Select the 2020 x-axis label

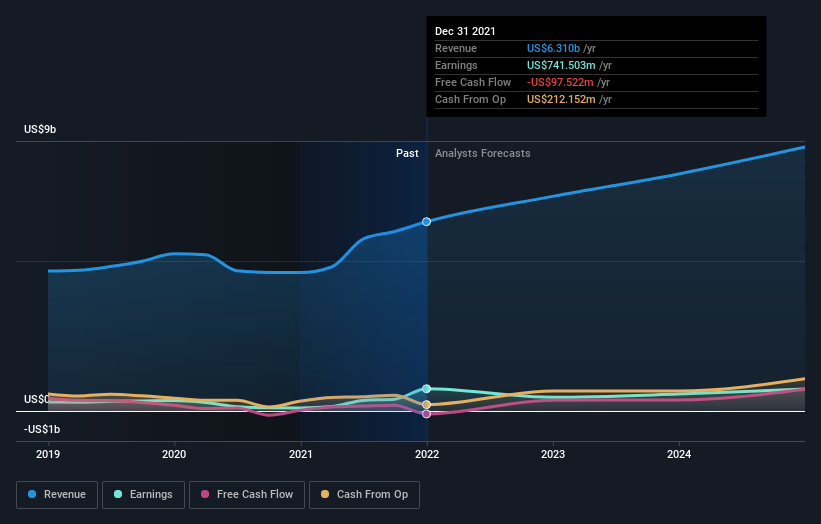pyautogui.click(x=174, y=454)
